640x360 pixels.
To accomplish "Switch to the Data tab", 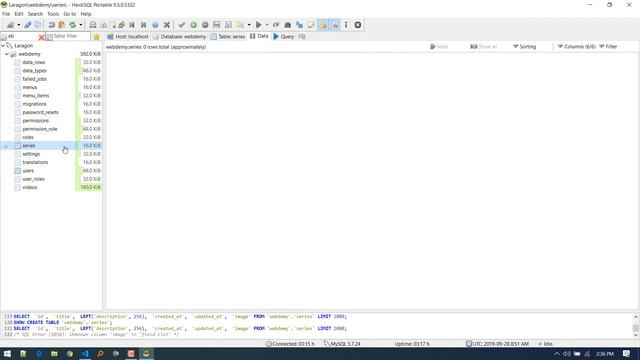I will click(x=259, y=36).
